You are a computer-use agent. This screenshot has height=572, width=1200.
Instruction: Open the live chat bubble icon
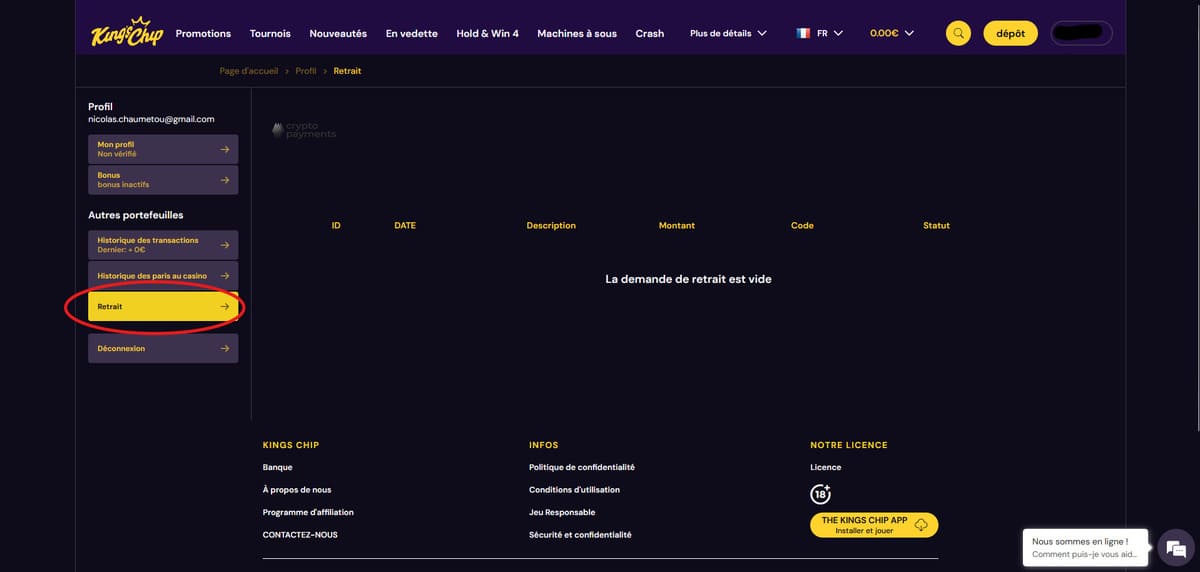point(1175,548)
